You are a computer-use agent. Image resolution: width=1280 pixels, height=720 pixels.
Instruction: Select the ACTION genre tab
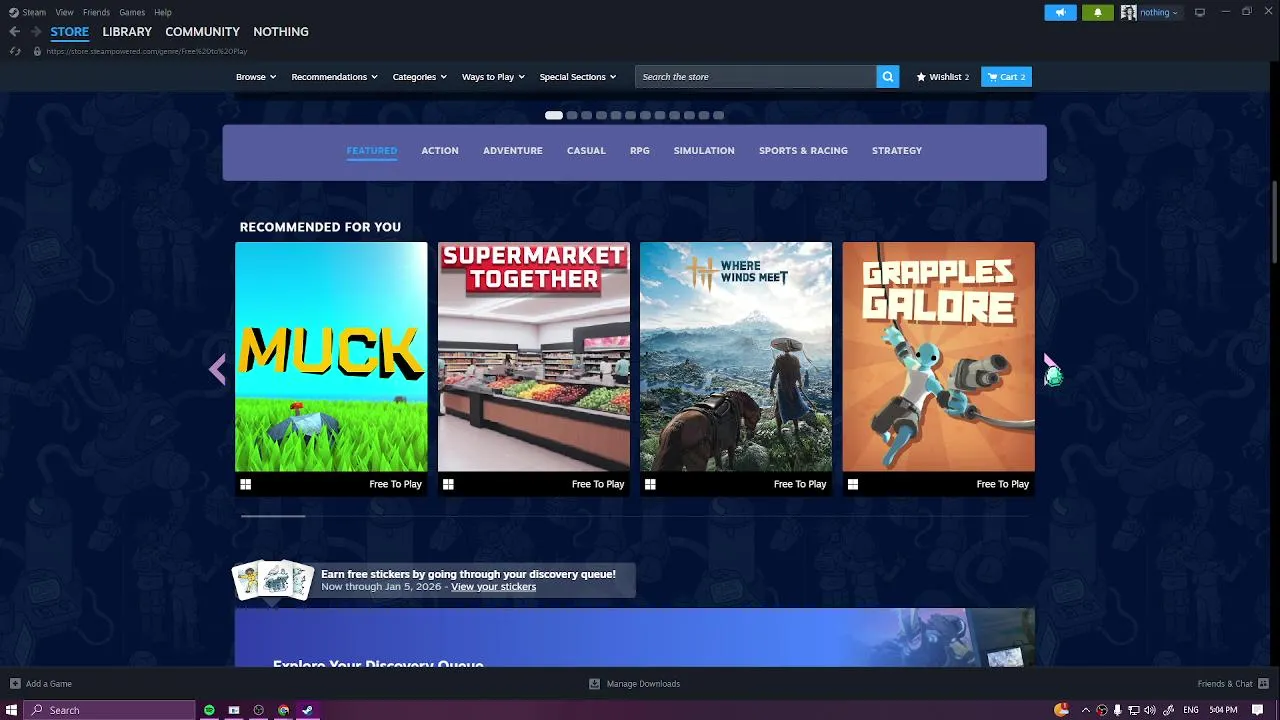coord(440,151)
